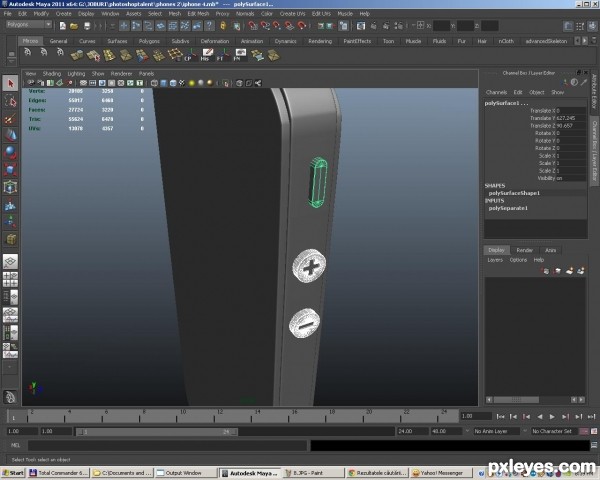Click the question-mark selection mask icon
The width and height of the screenshot is (600, 480).
(209, 26)
